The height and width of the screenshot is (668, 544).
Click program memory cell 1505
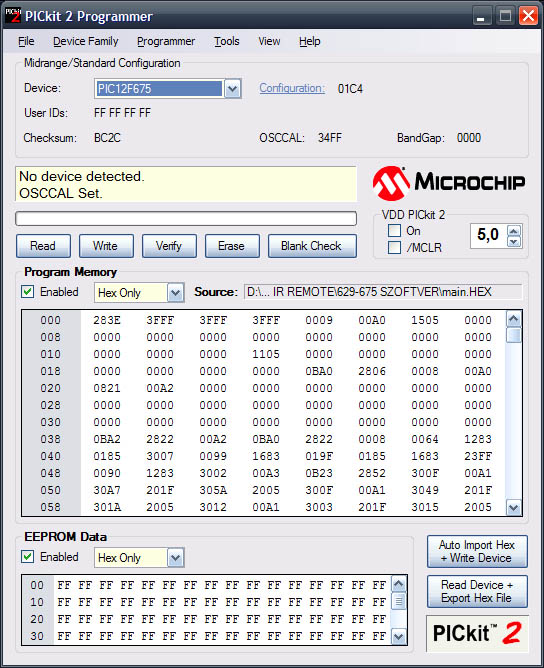pyautogui.click(x=425, y=320)
